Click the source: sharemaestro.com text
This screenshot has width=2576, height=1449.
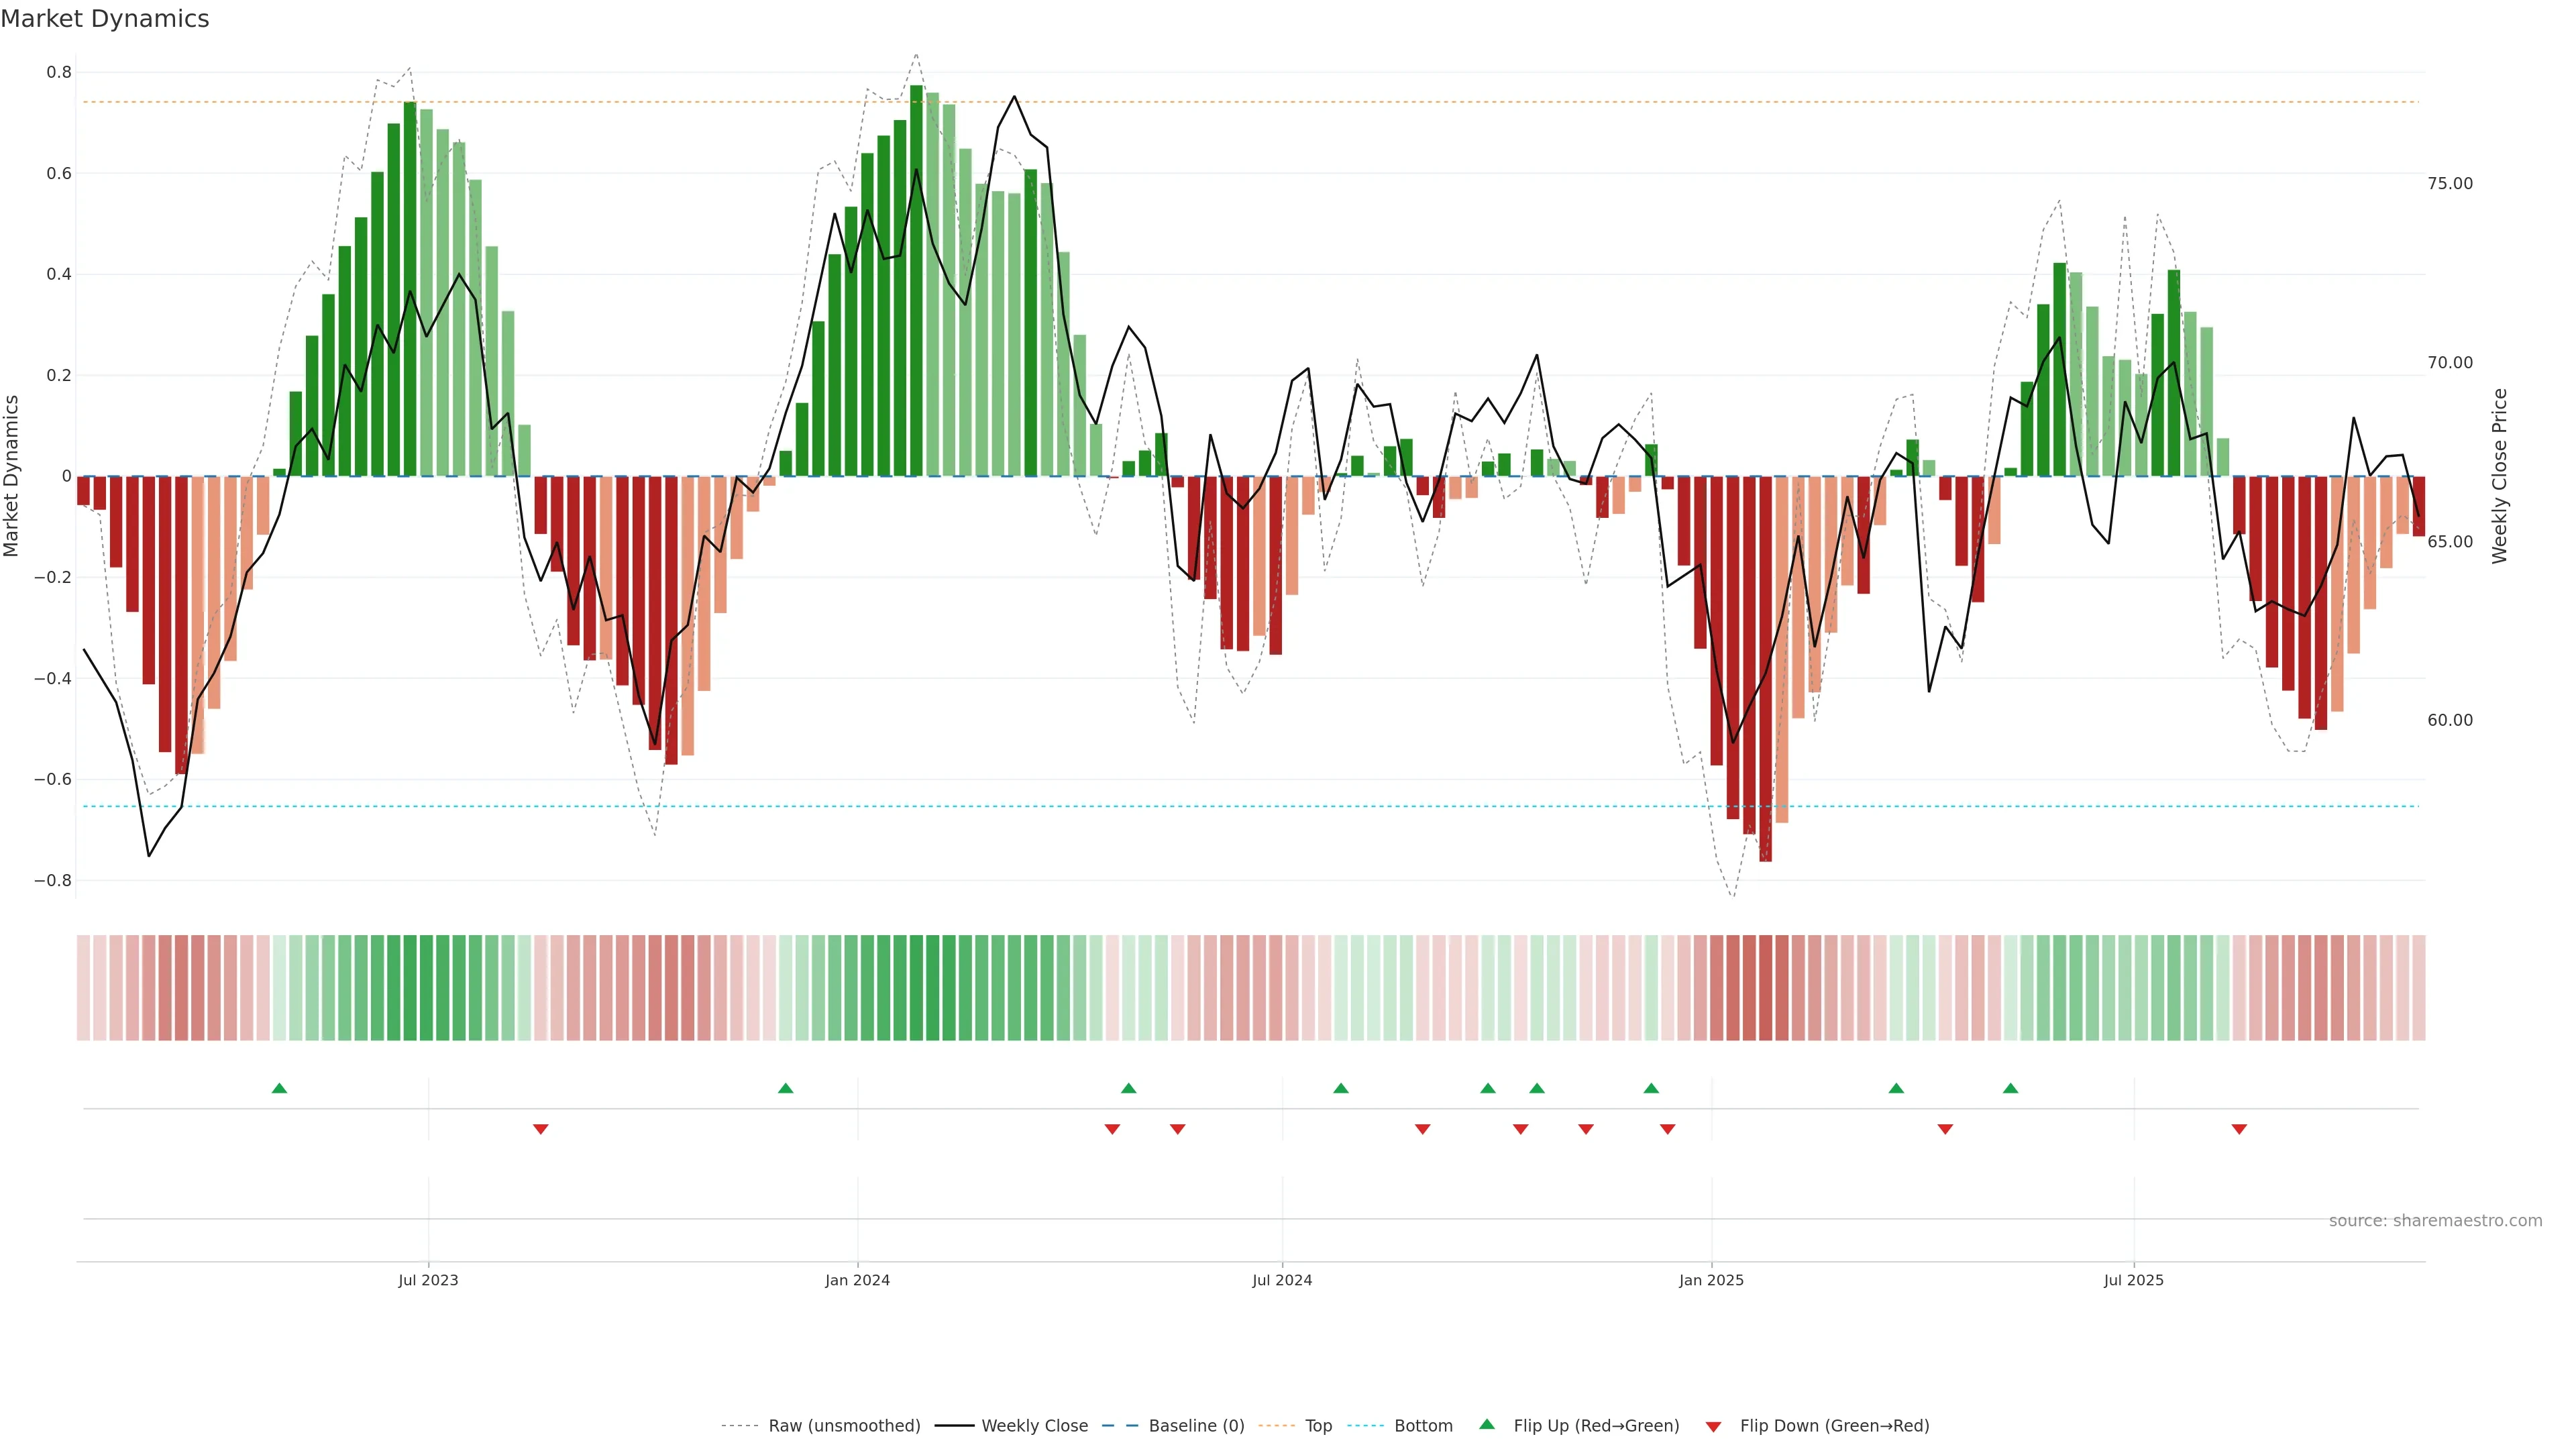coord(2435,1220)
